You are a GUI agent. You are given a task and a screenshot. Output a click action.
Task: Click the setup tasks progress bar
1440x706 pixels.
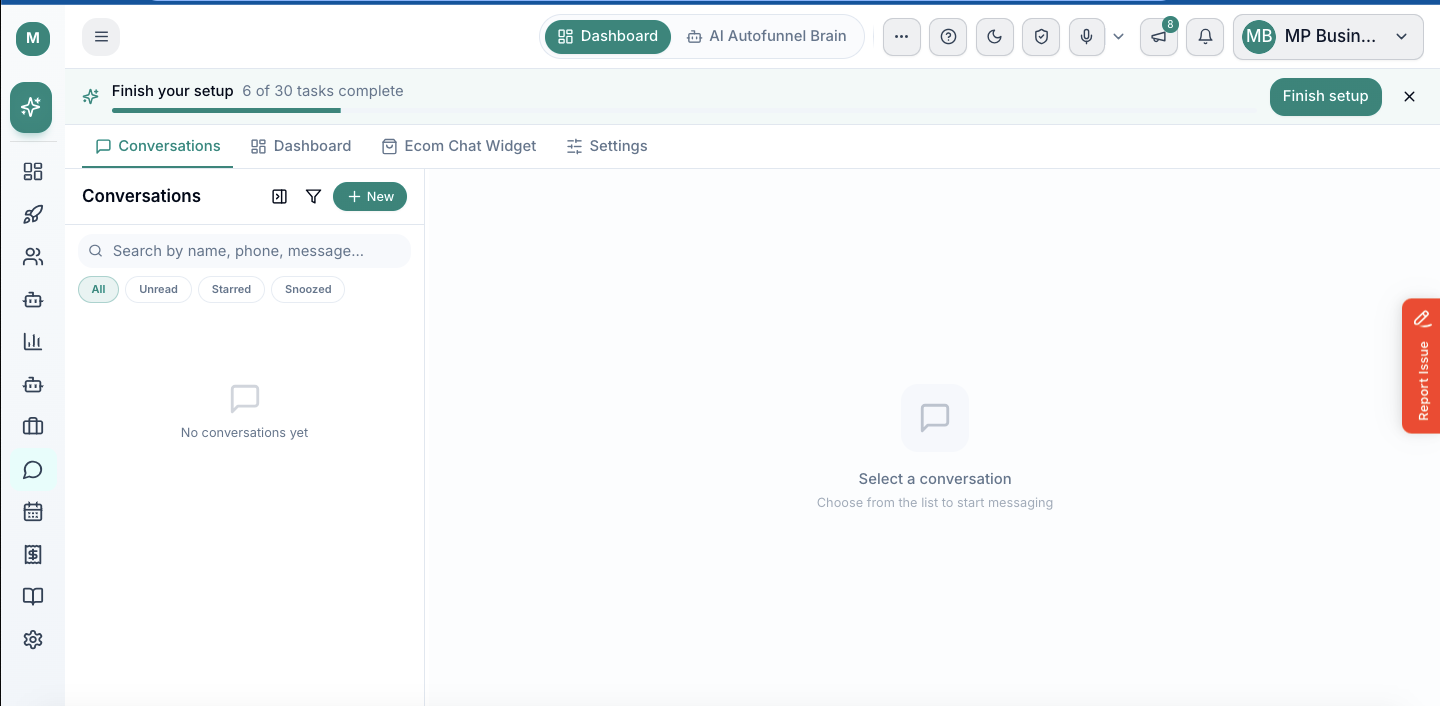[x=684, y=110]
